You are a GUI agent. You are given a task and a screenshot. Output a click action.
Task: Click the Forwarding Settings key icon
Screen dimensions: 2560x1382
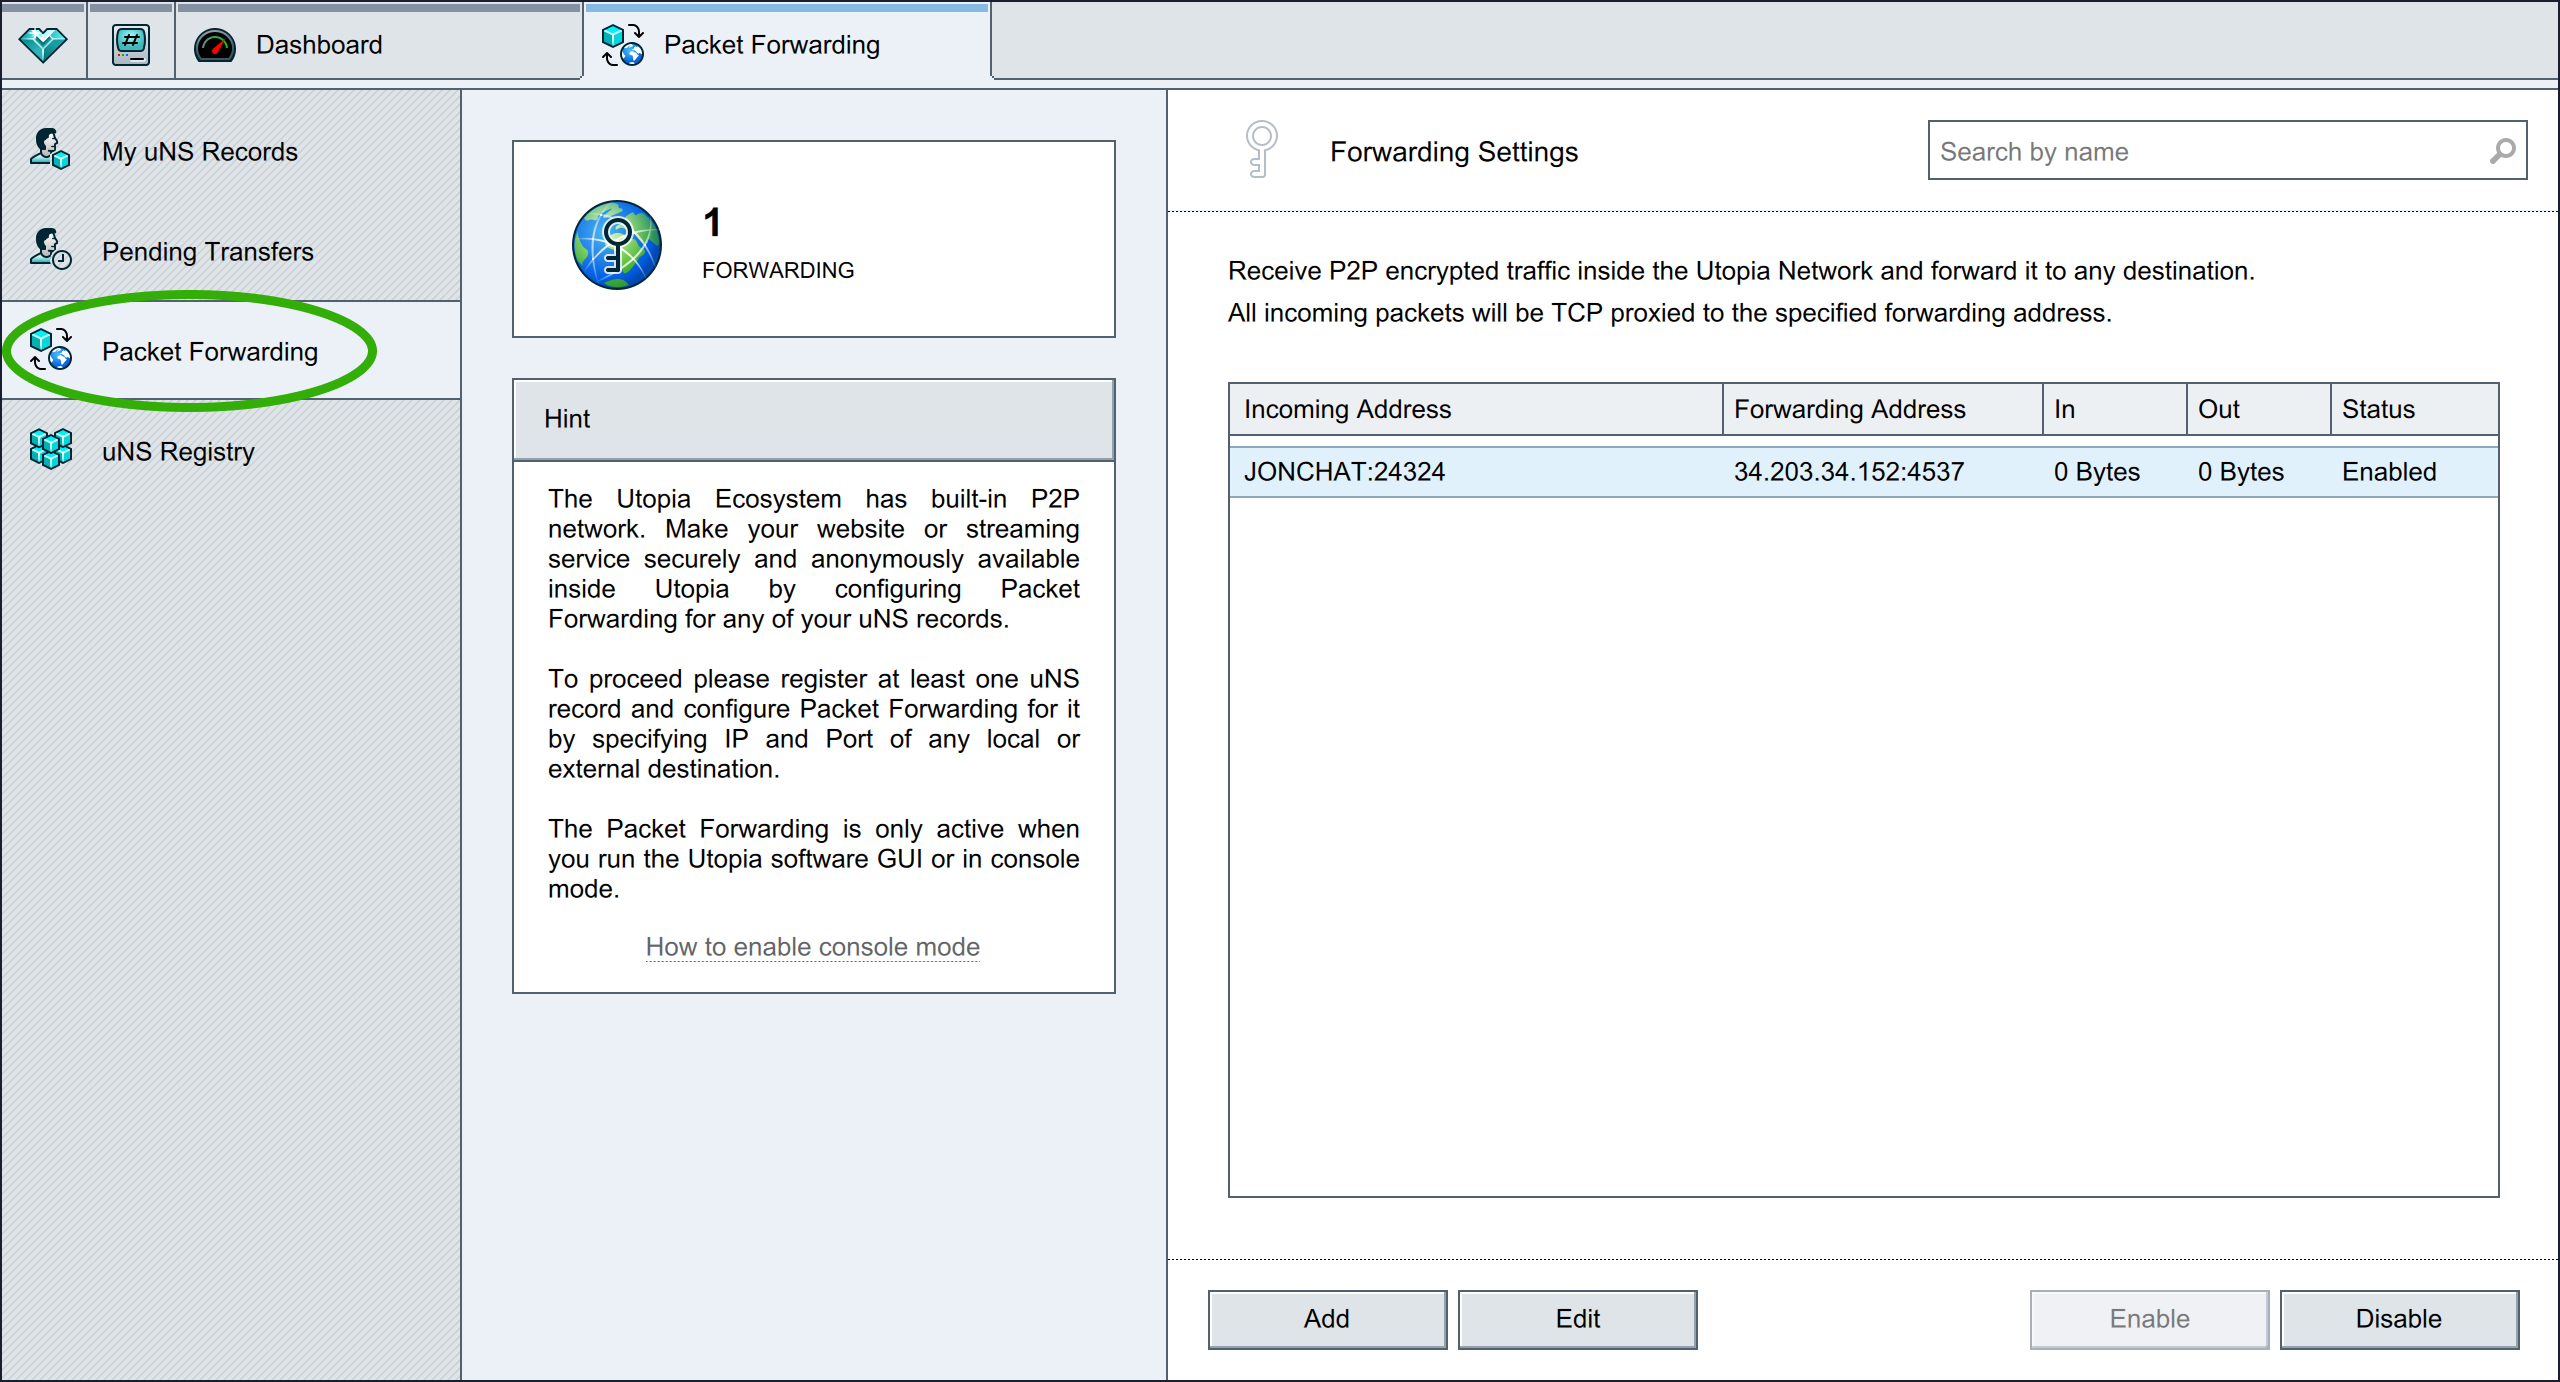coord(1261,150)
